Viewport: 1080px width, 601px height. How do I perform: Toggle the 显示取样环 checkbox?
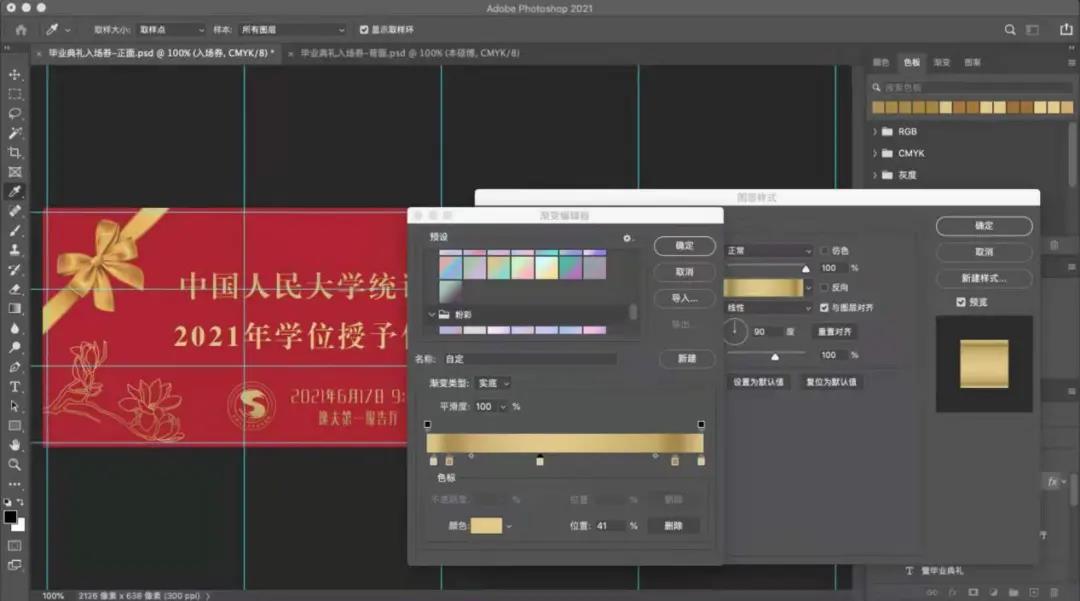(x=364, y=30)
